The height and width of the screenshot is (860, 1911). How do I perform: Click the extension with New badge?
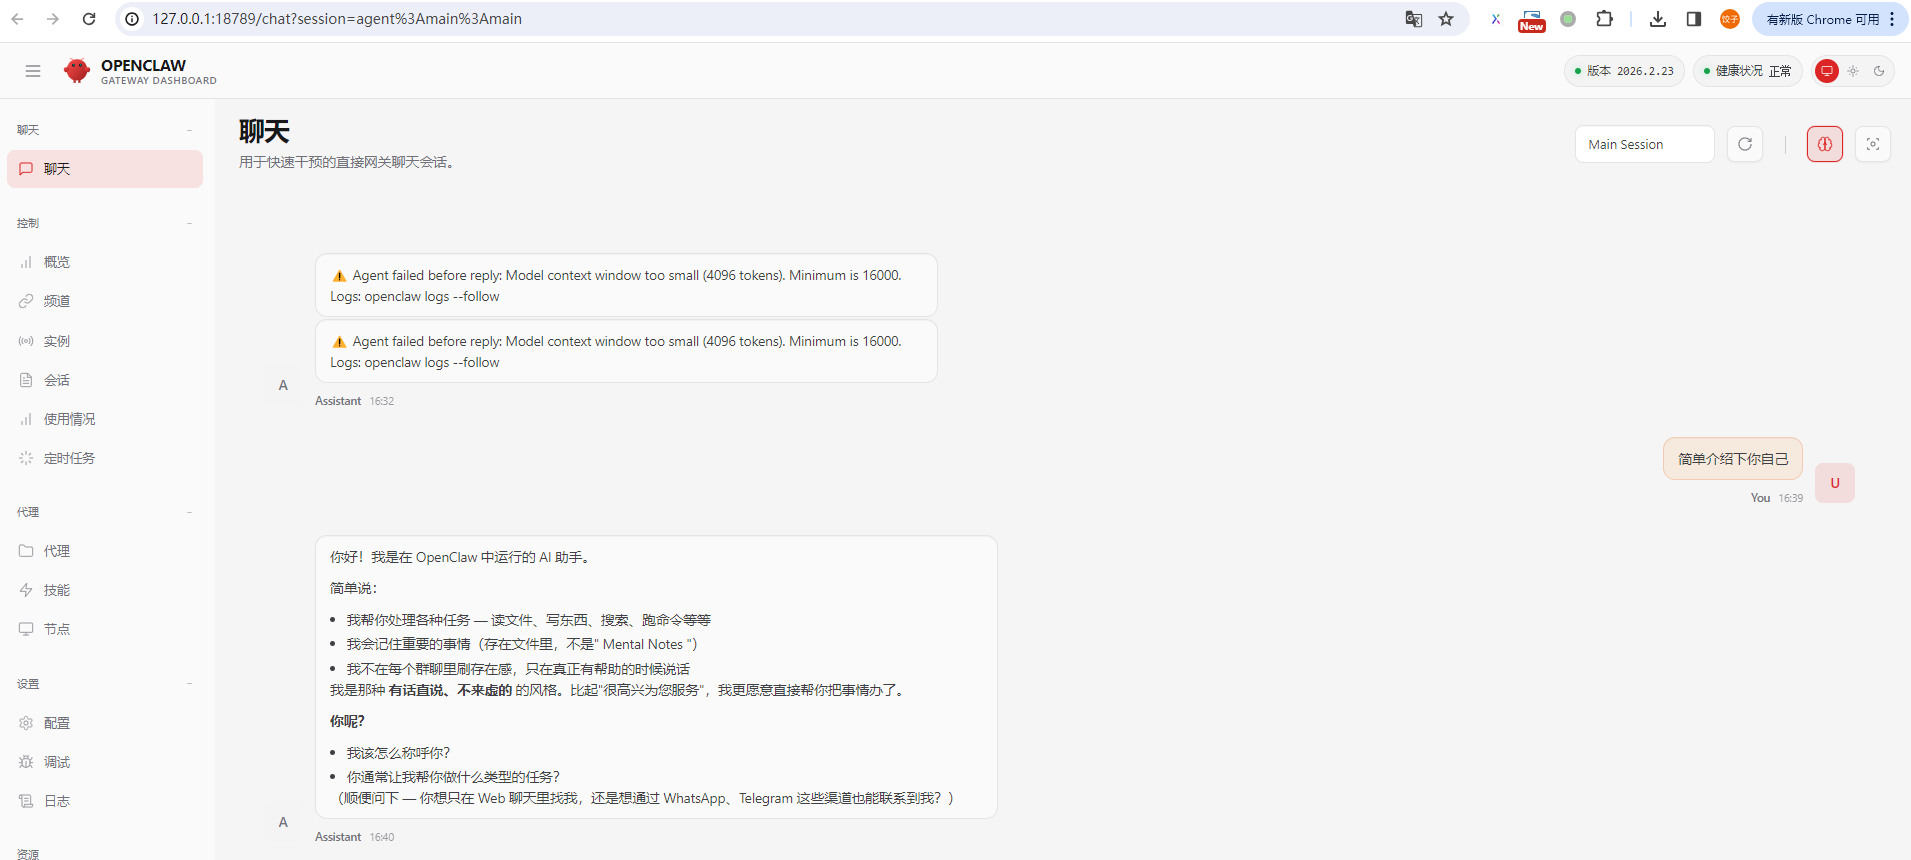point(1532,20)
